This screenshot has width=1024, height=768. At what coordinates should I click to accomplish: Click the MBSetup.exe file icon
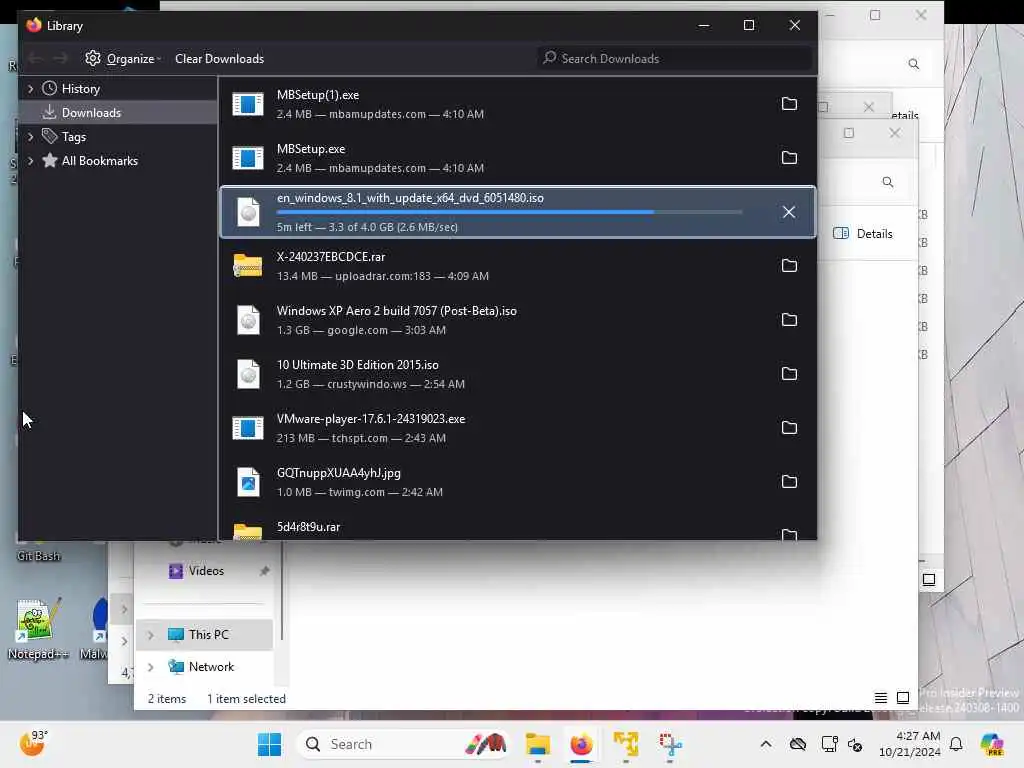click(x=248, y=158)
